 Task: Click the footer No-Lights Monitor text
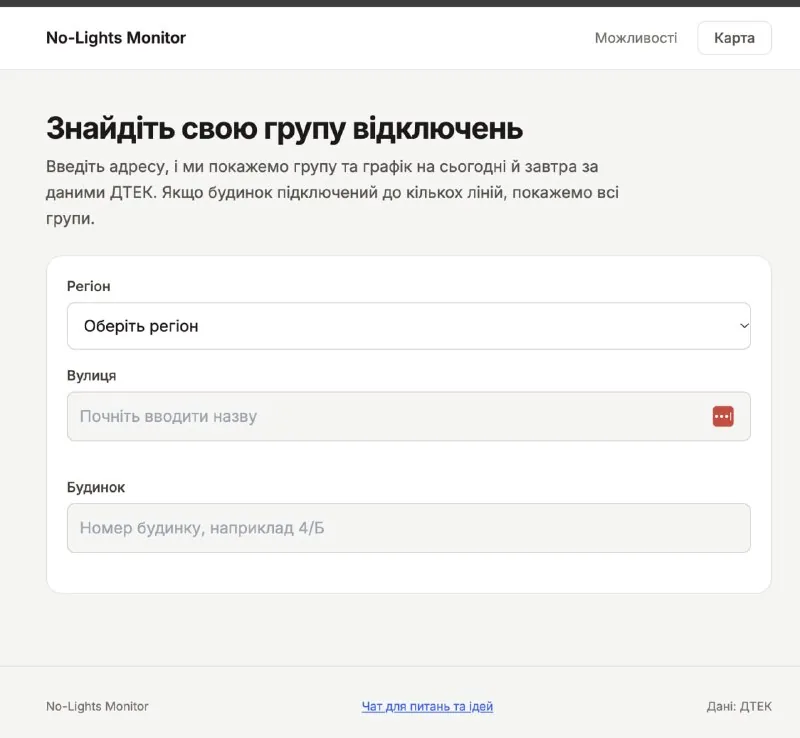[x=97, y=706]
